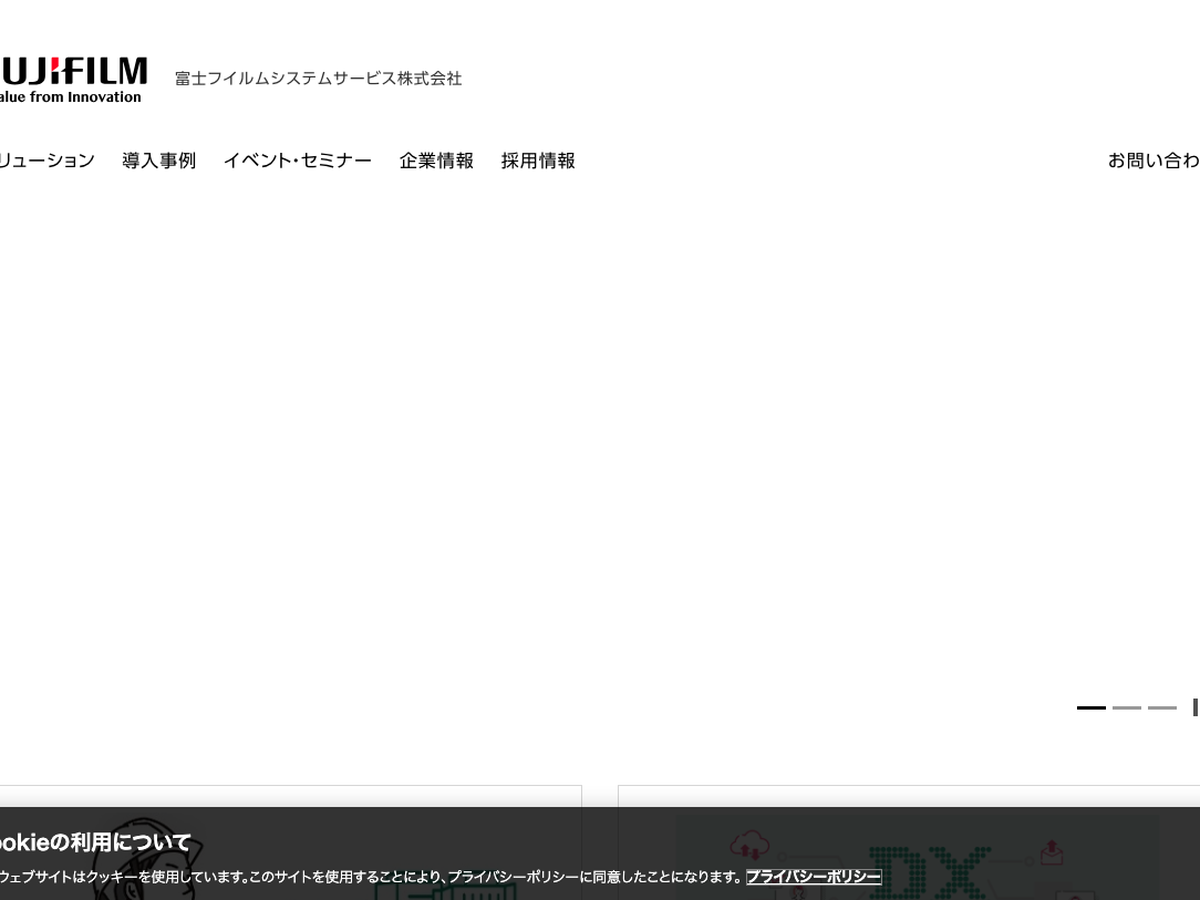Image resolution: width=1200 pixels, height=900 pixels.
Task: Jump to the third carousel slide
Action: (1162, 708)
